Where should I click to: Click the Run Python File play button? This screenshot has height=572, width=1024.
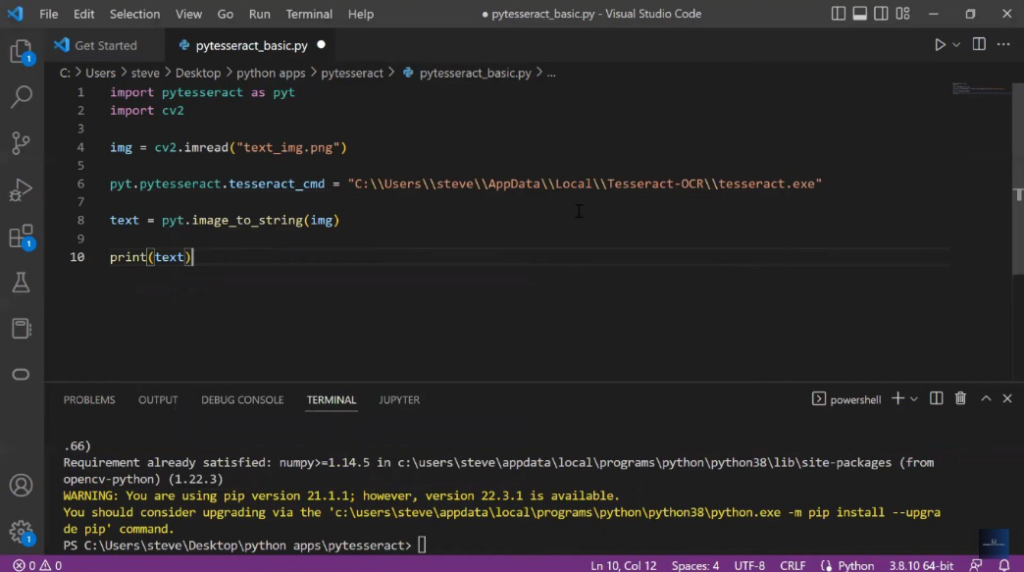(939, 45)
